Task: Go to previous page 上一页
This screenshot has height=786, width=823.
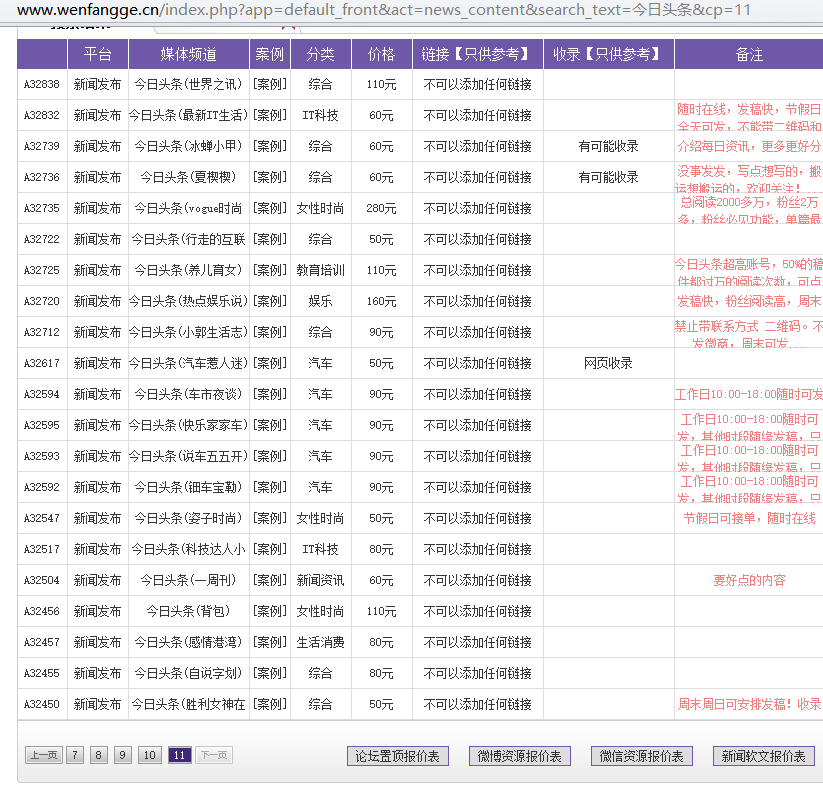Action: 42,755
